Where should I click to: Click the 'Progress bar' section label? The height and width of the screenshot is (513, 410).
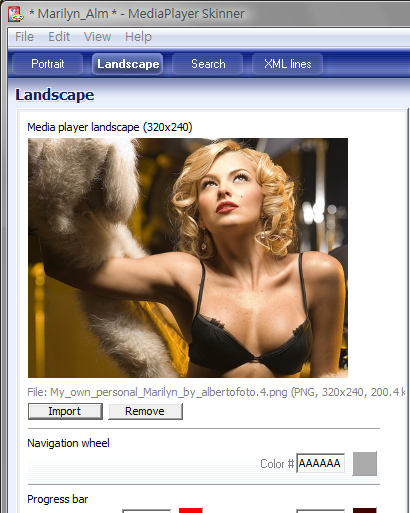pyautogui.click(x=58, y=499)
